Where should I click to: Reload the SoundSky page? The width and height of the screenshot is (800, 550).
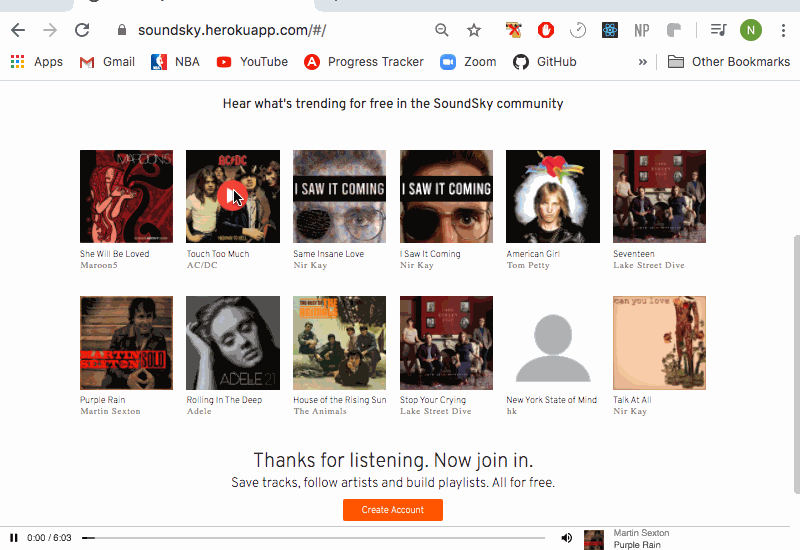tap(82, 30)
